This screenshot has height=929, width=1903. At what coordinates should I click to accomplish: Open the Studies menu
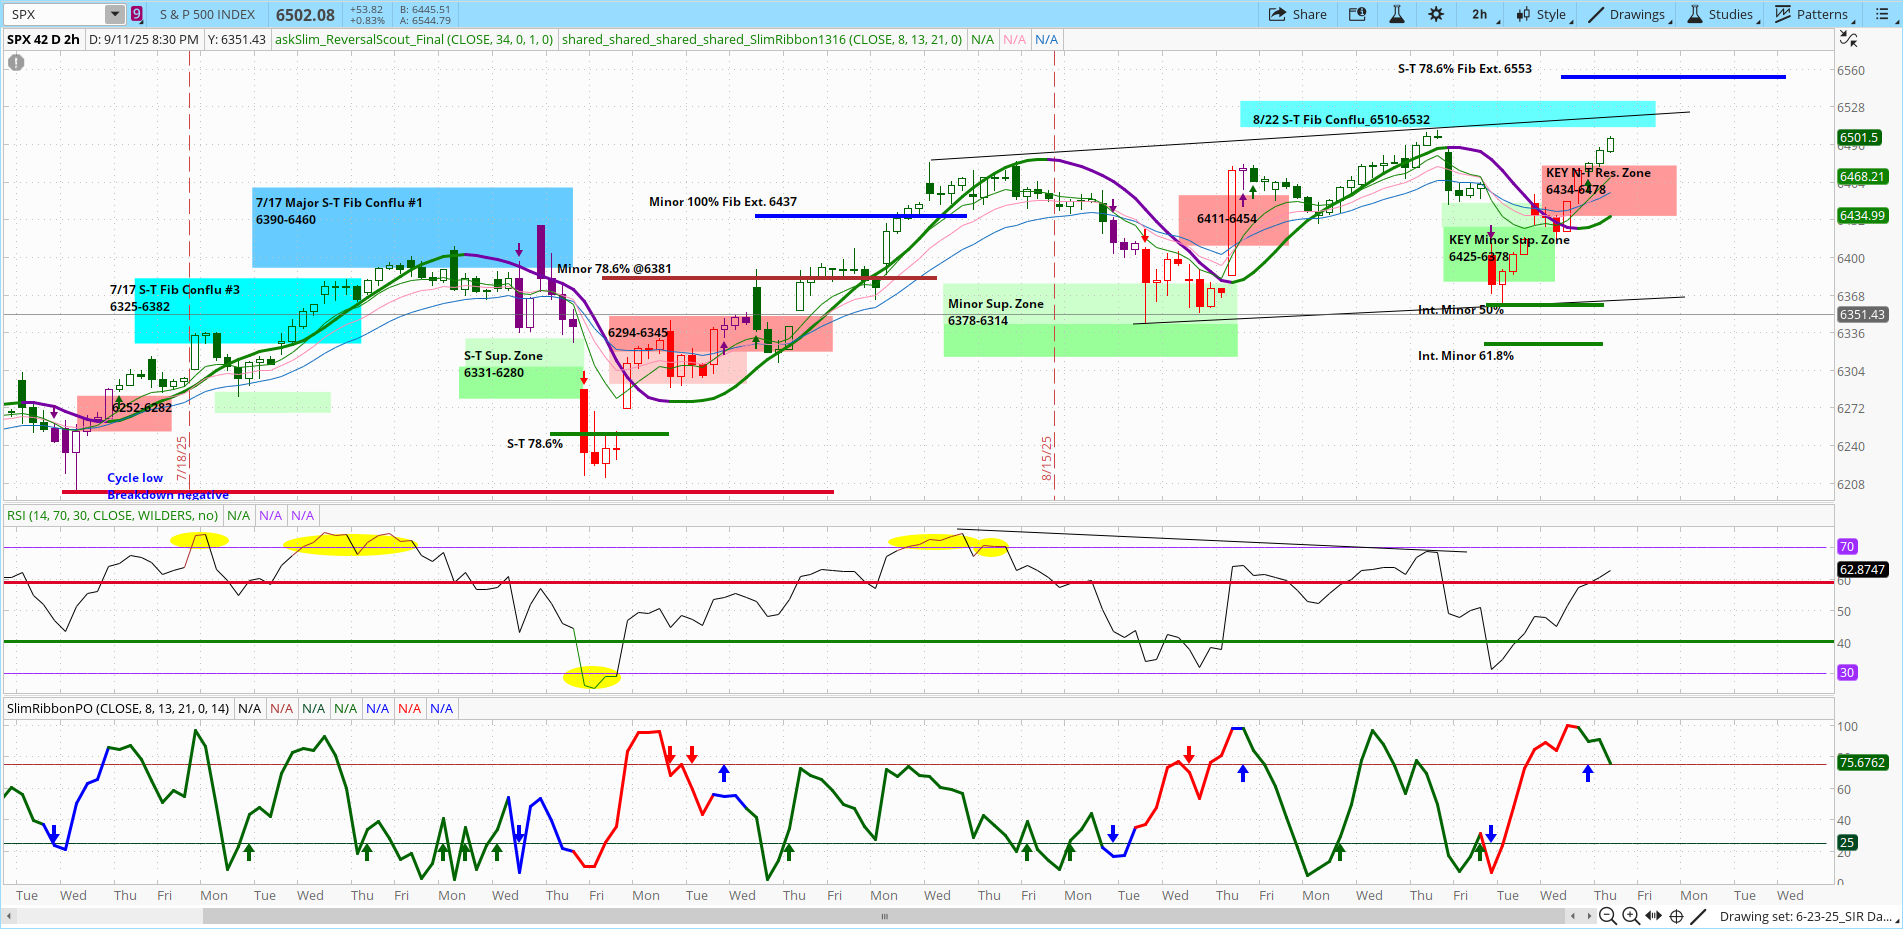1718,14
